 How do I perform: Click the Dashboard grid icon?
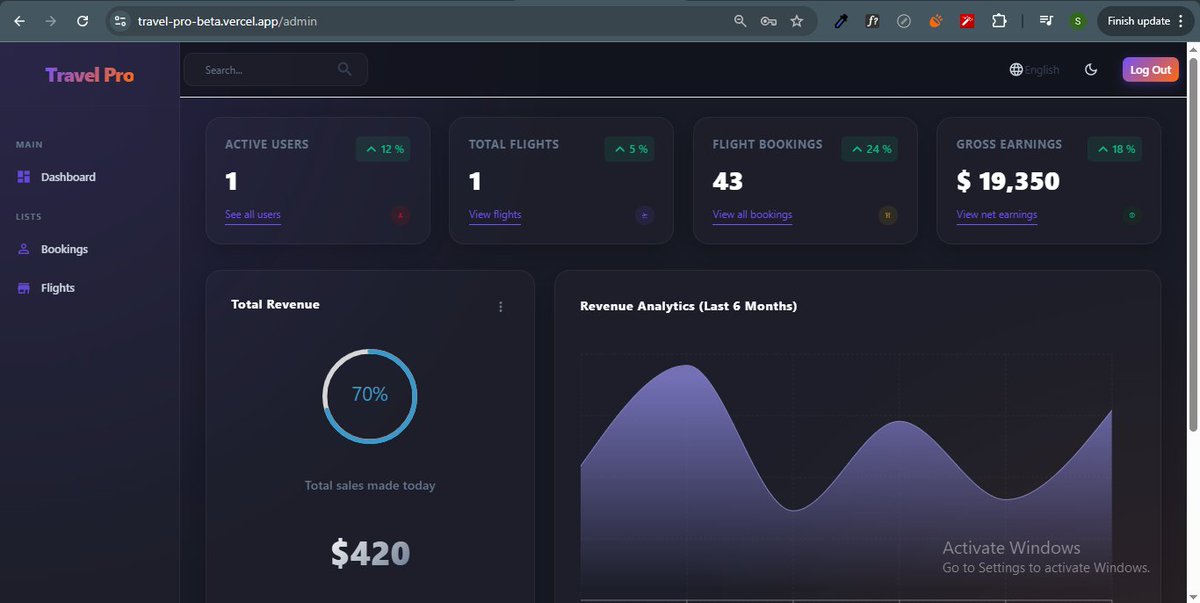25,177
